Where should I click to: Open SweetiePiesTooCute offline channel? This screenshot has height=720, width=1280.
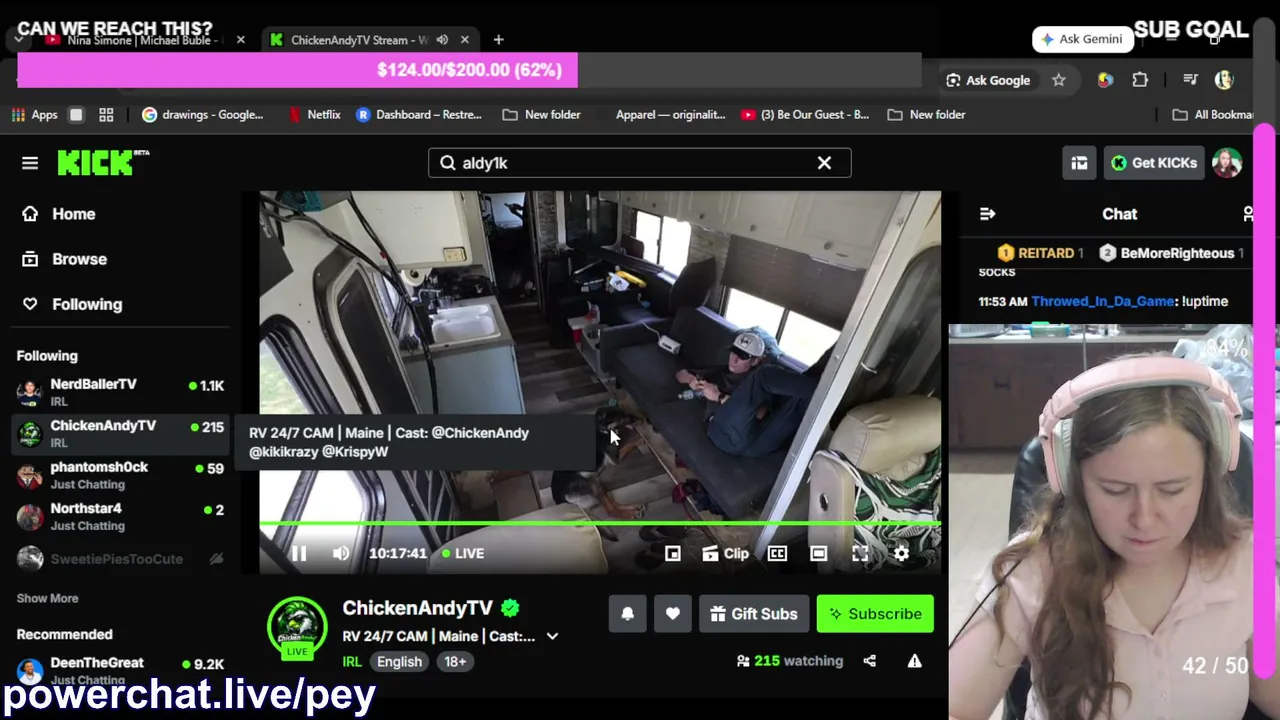[x=121, y=559]
